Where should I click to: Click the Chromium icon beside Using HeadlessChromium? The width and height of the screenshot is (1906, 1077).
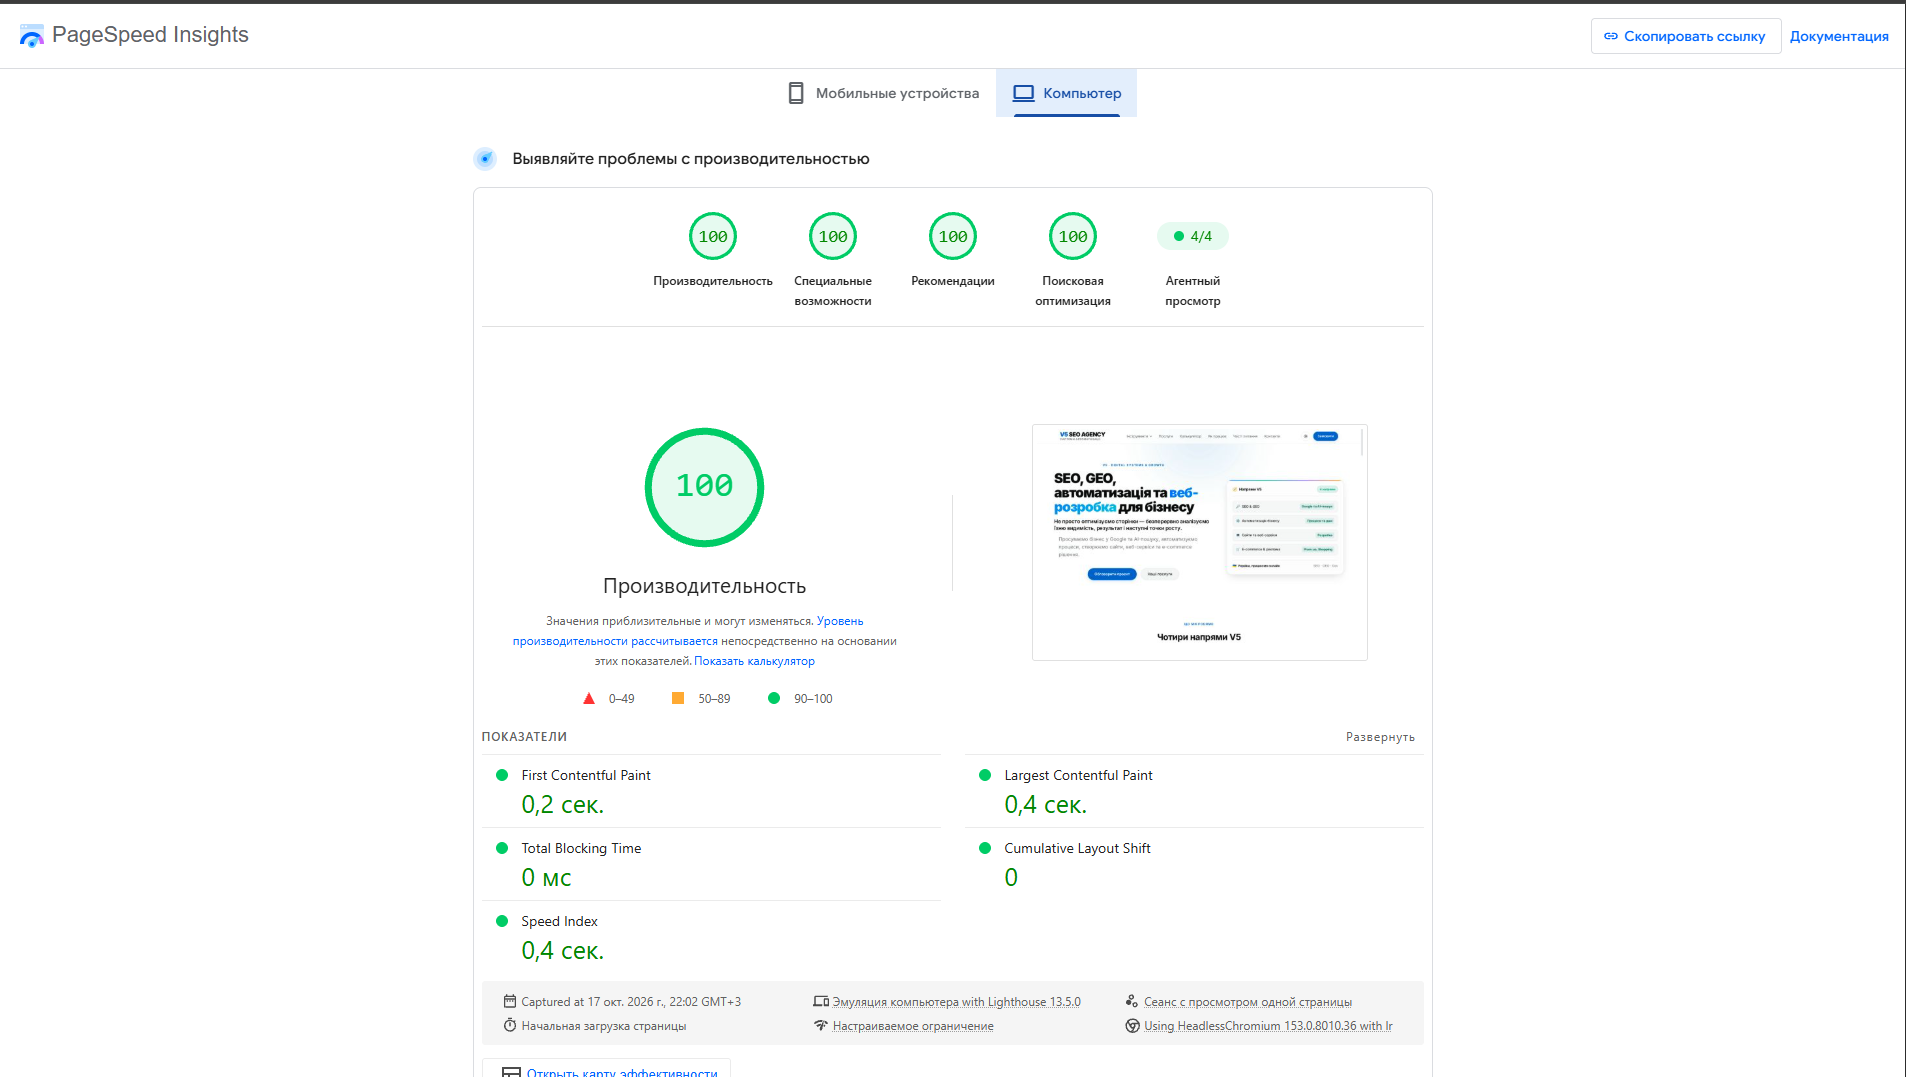tap(1132, 1025)
